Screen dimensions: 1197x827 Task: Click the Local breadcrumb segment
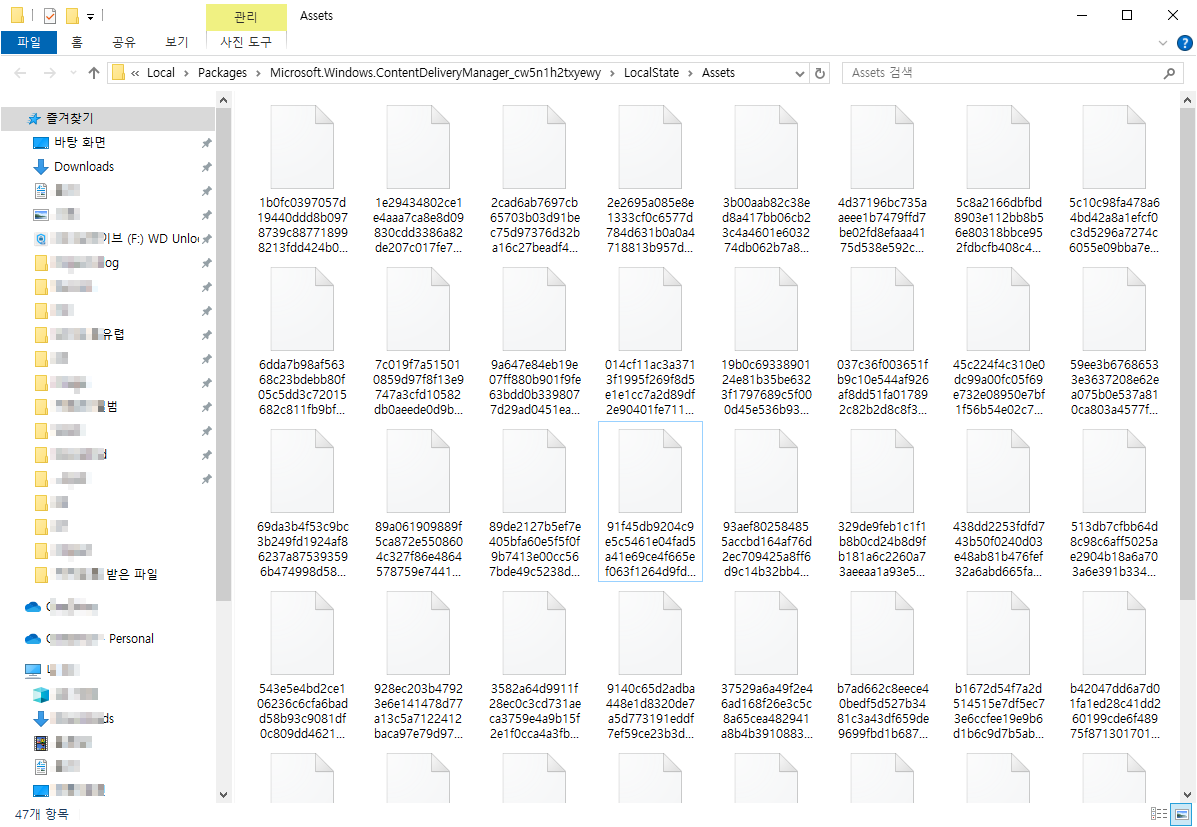[160, 73]
